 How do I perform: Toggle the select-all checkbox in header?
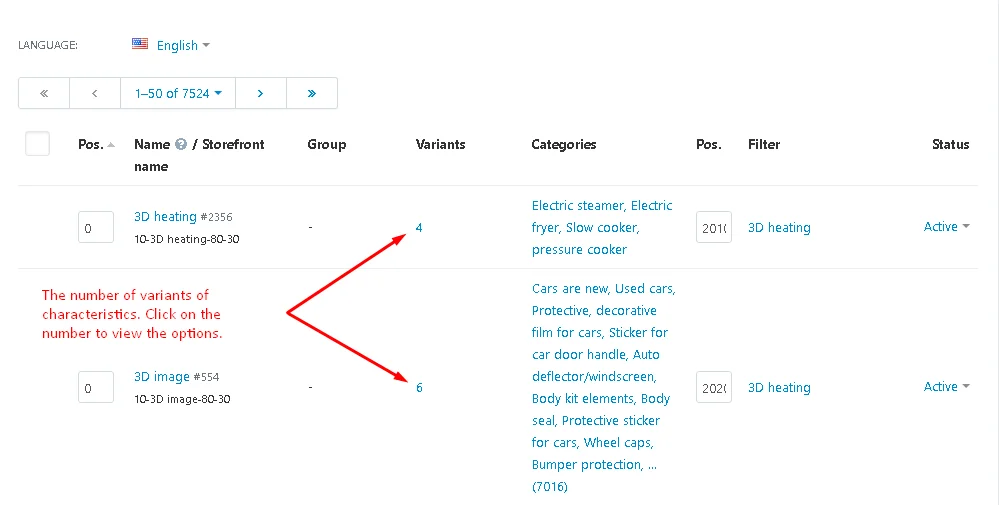[38, 144]
